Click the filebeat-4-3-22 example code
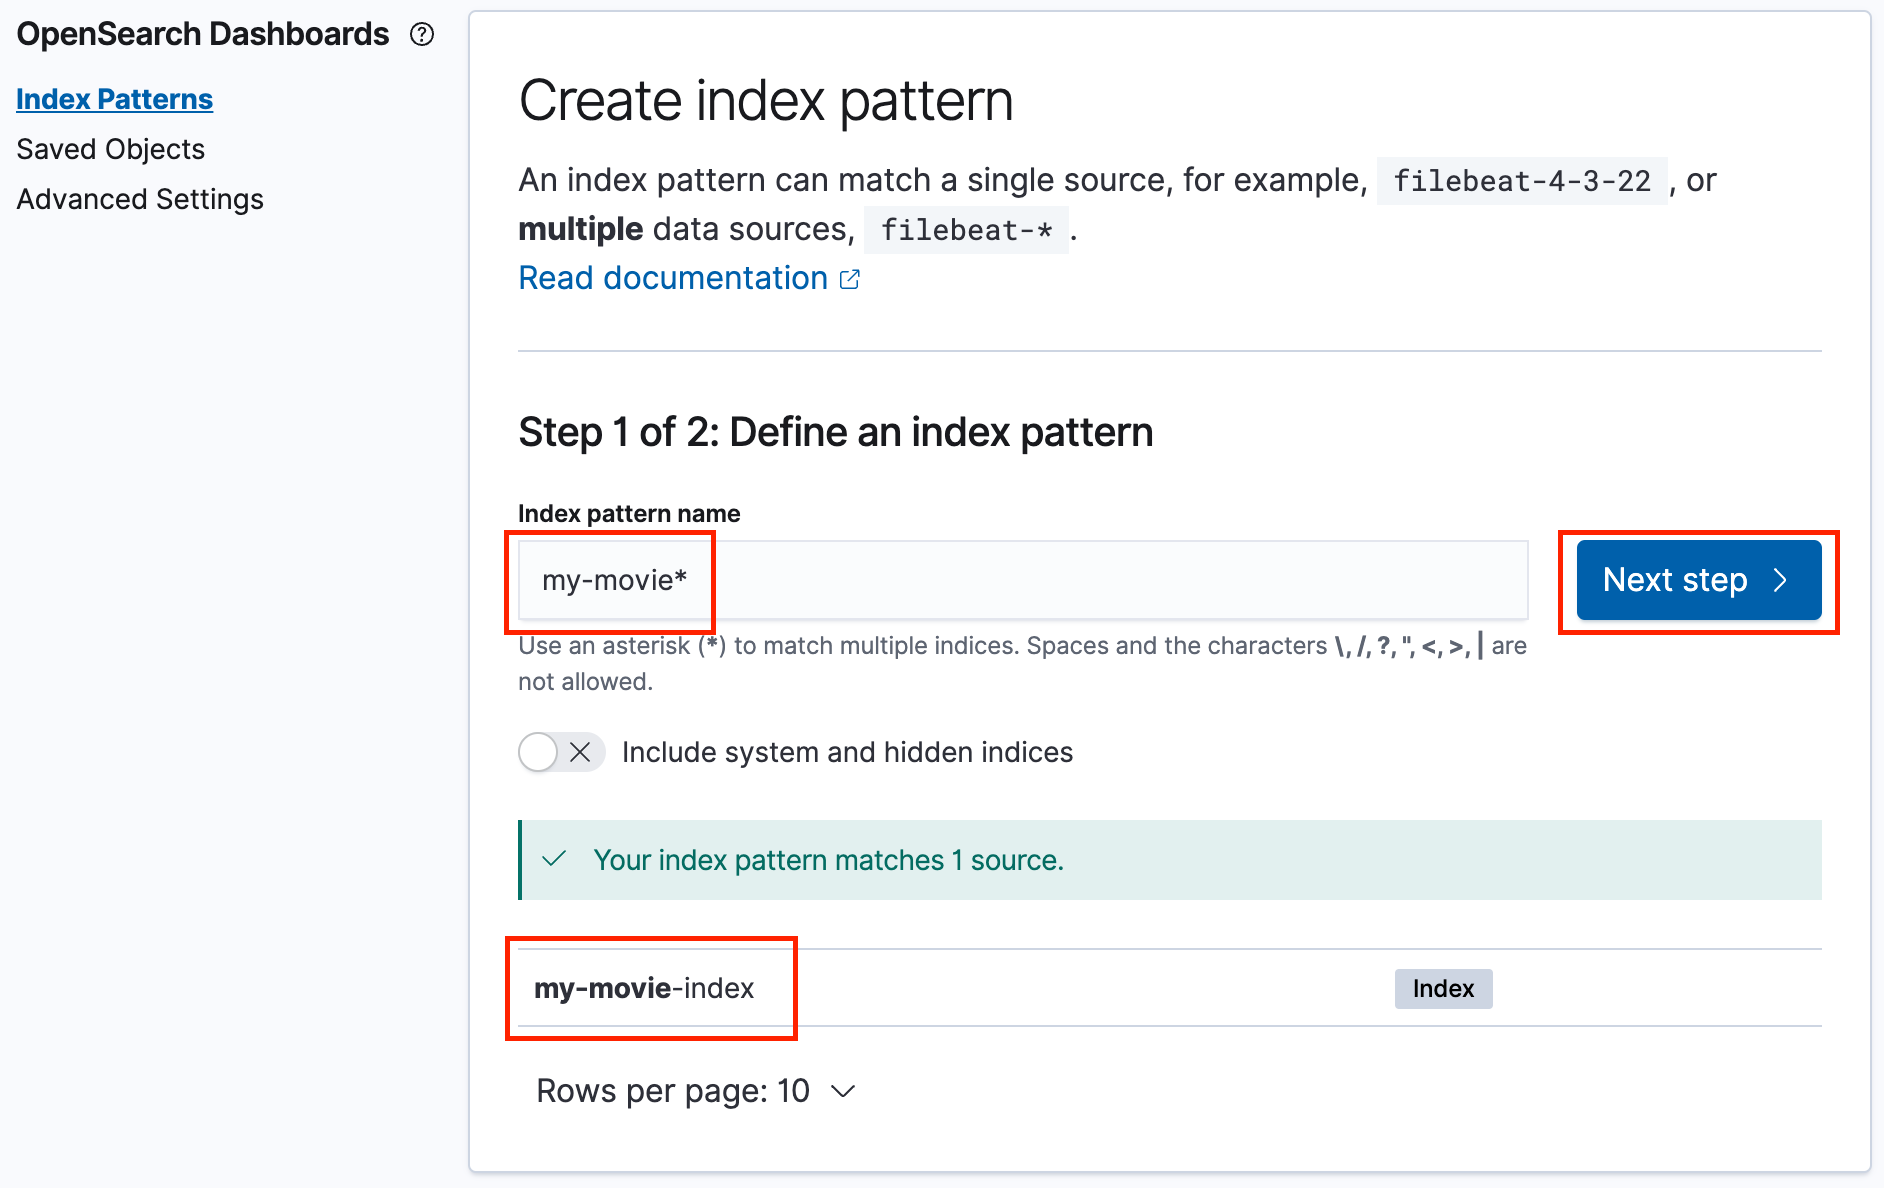This screenshot has width=1884, height=1188. [x=1521, y=181]
